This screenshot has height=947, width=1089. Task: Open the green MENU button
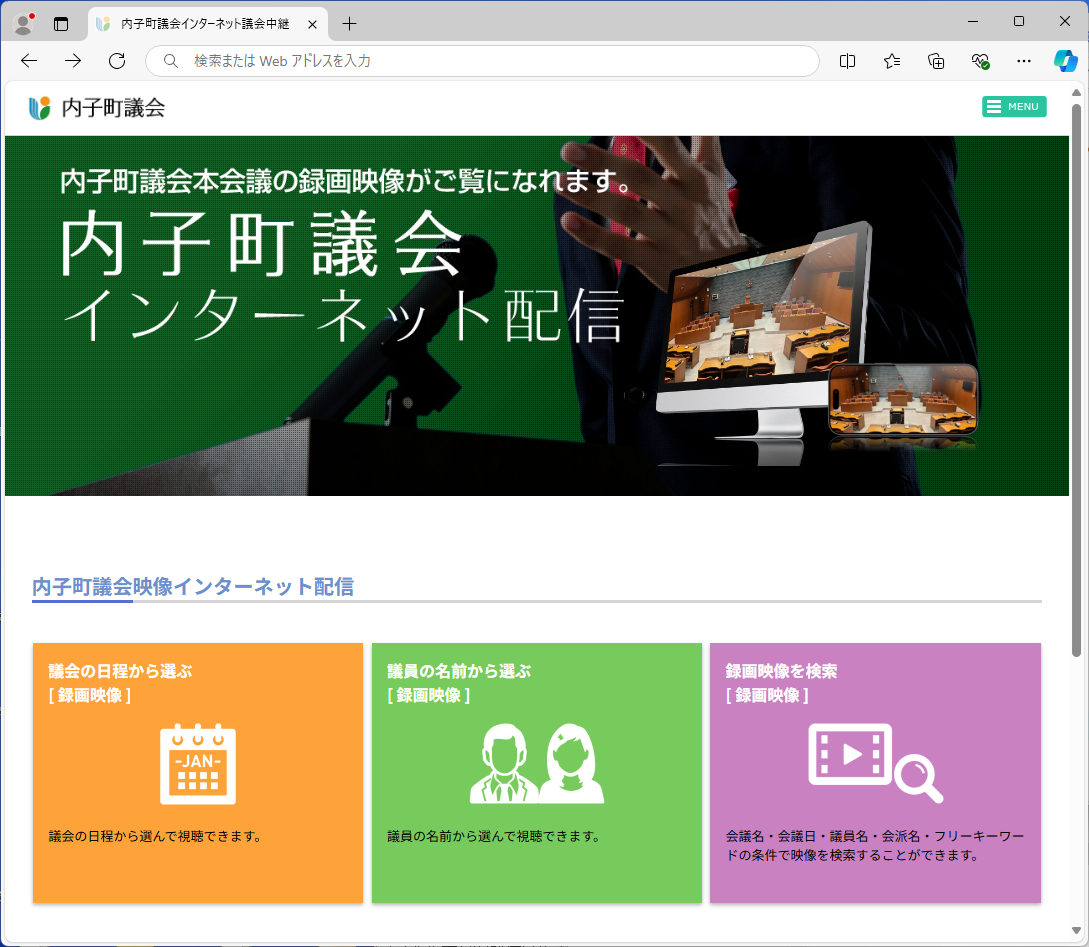1014,106
